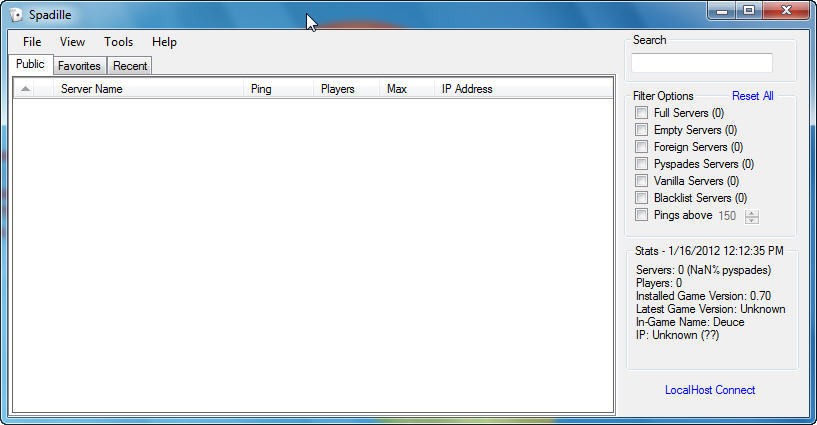Minimize the Spadille window

(x=722, y=11)
